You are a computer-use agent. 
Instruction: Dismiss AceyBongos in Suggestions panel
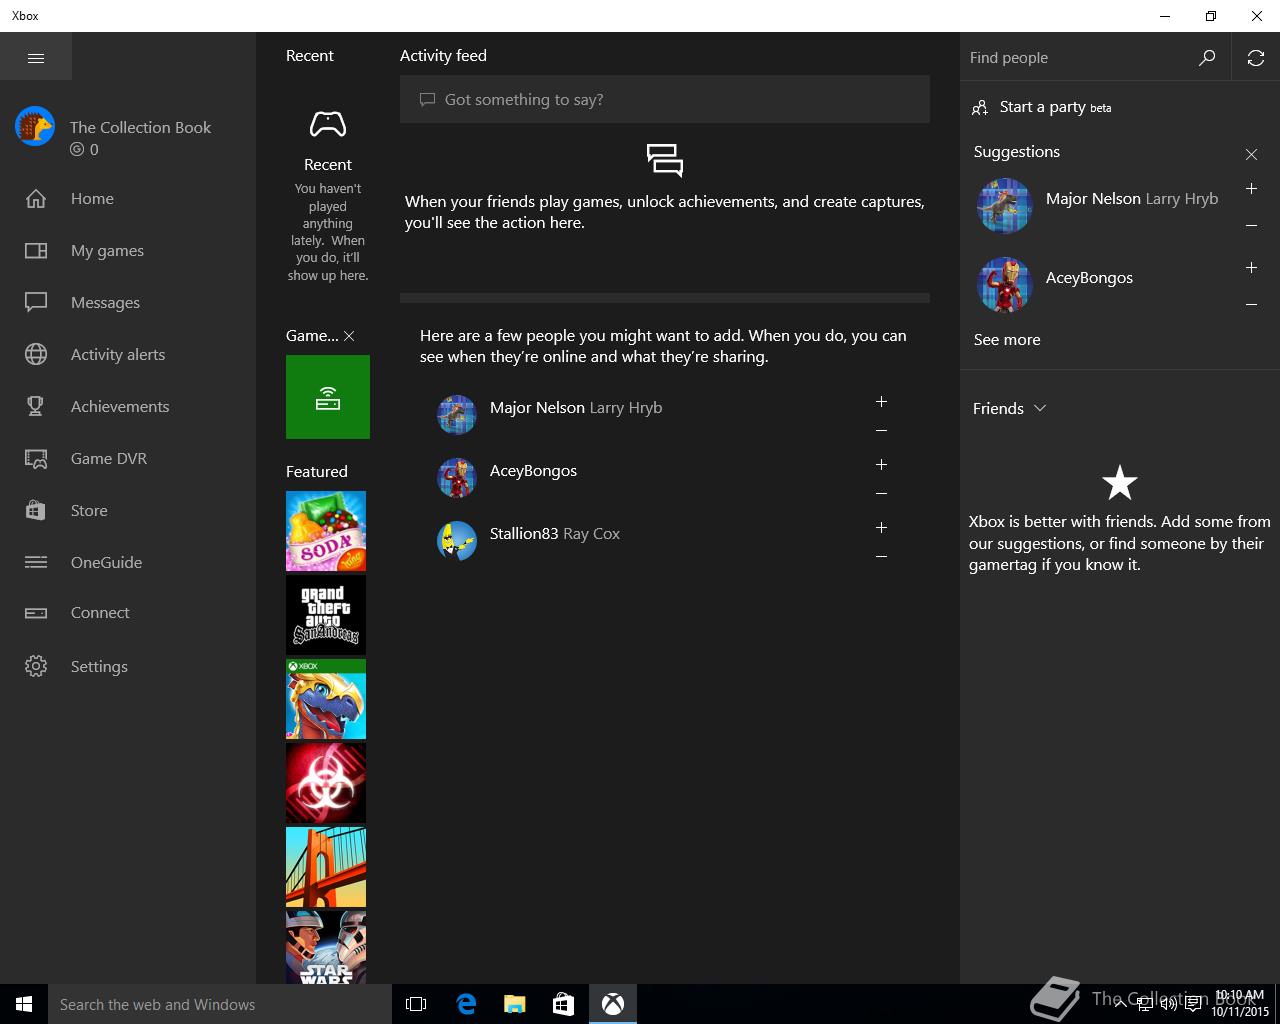pyautogui.click(x=1251, y=305)
